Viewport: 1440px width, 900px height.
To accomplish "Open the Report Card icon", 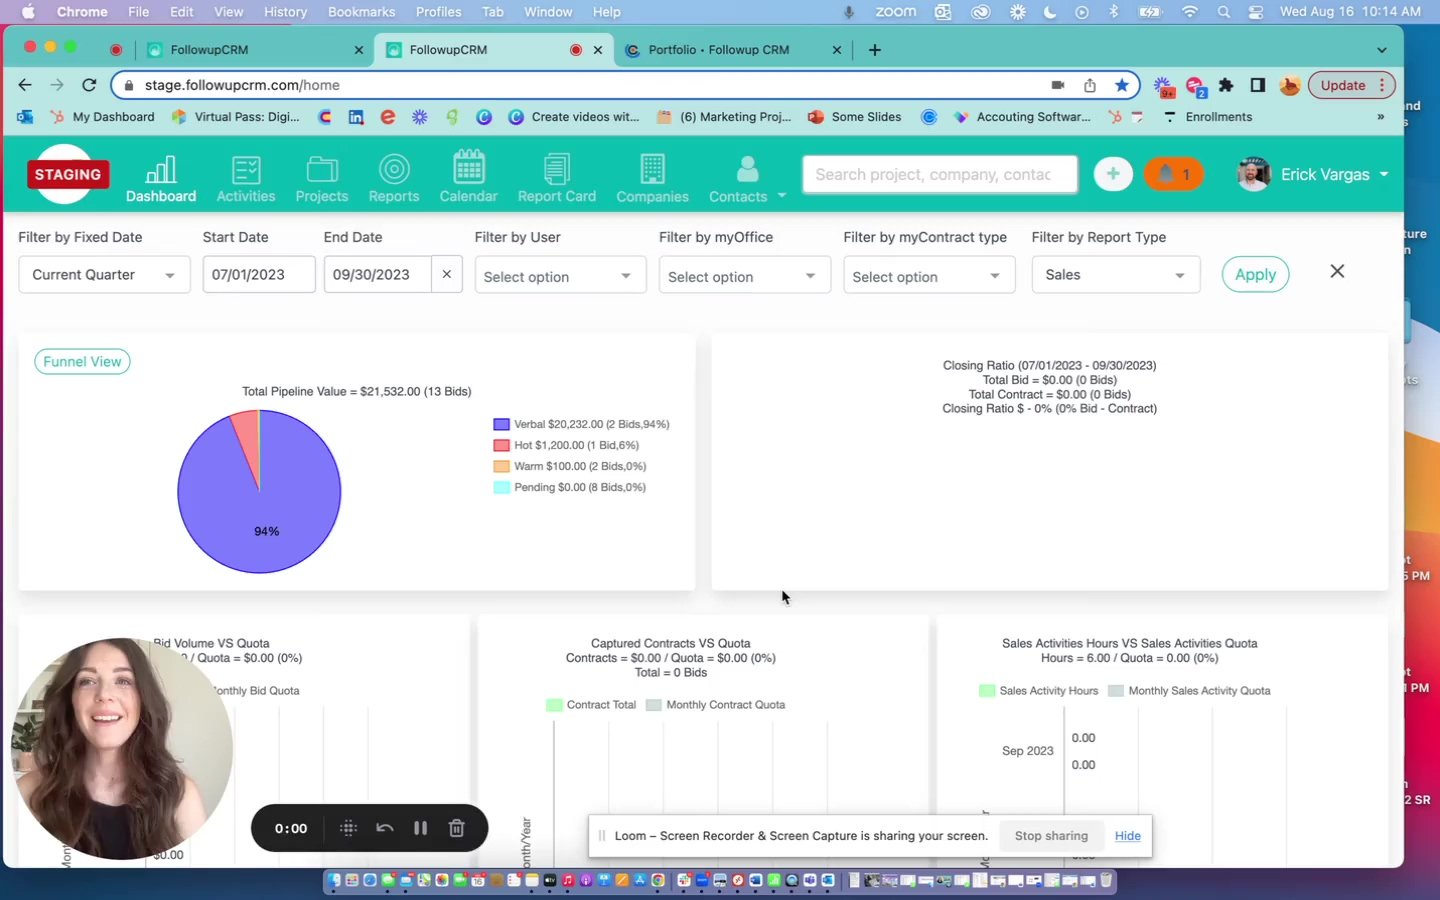I will (x=556, y=170).
